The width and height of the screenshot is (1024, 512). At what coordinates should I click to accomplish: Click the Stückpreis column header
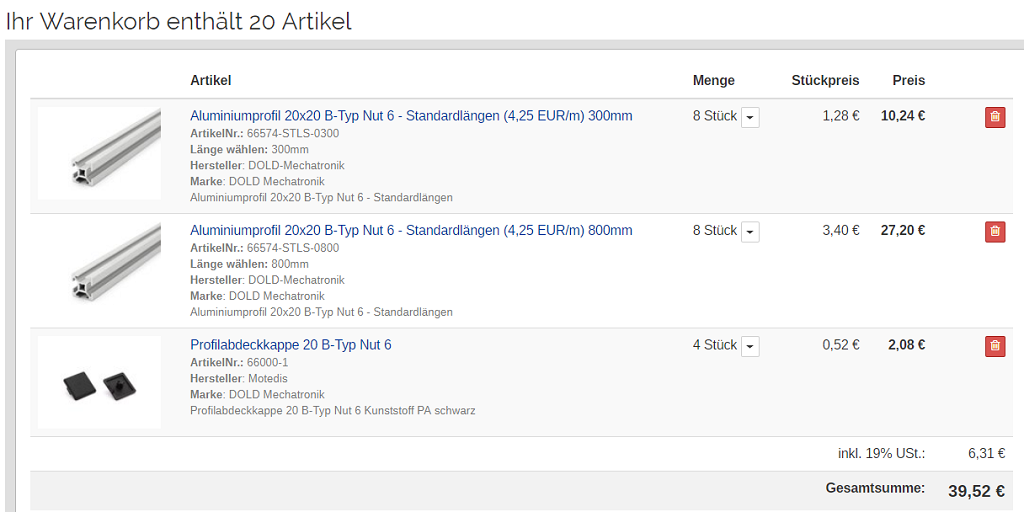coord(825,80)
